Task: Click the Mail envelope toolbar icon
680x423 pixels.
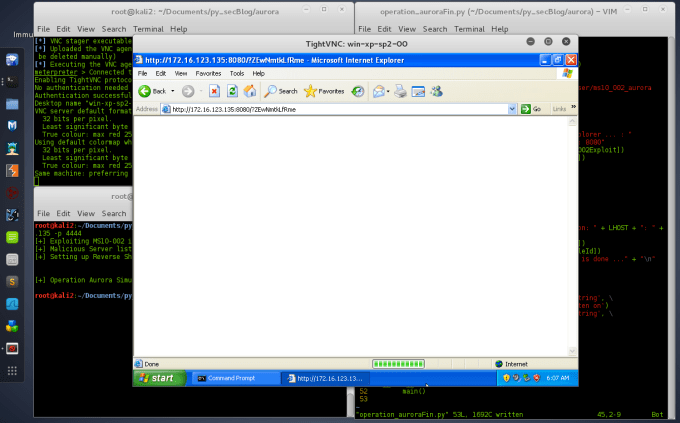Action: [x=379, y=91]
